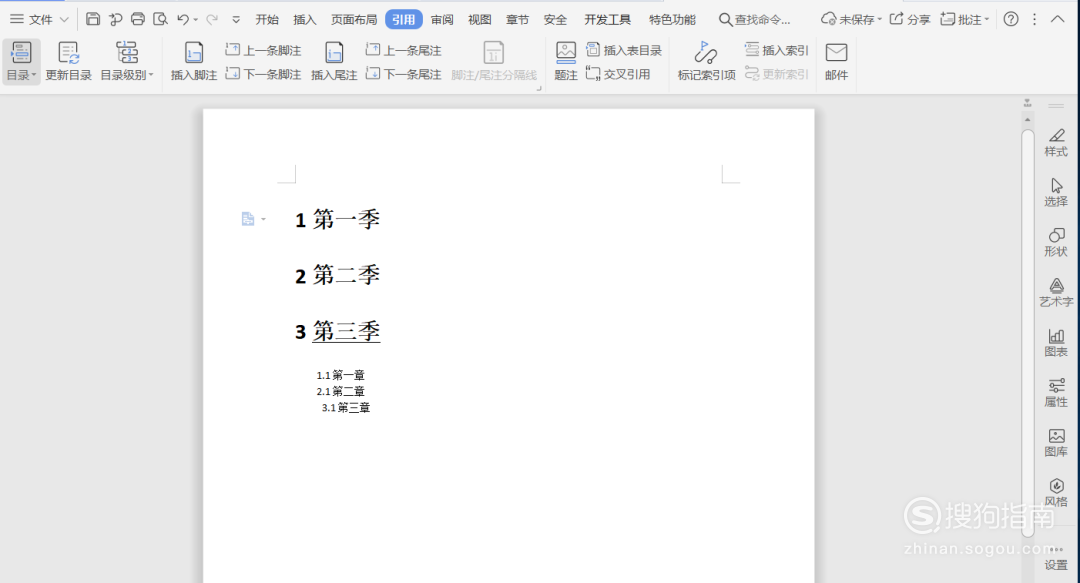Open the 图库 gallery side panel
1080x583 pixels.
click(1056, 443)
